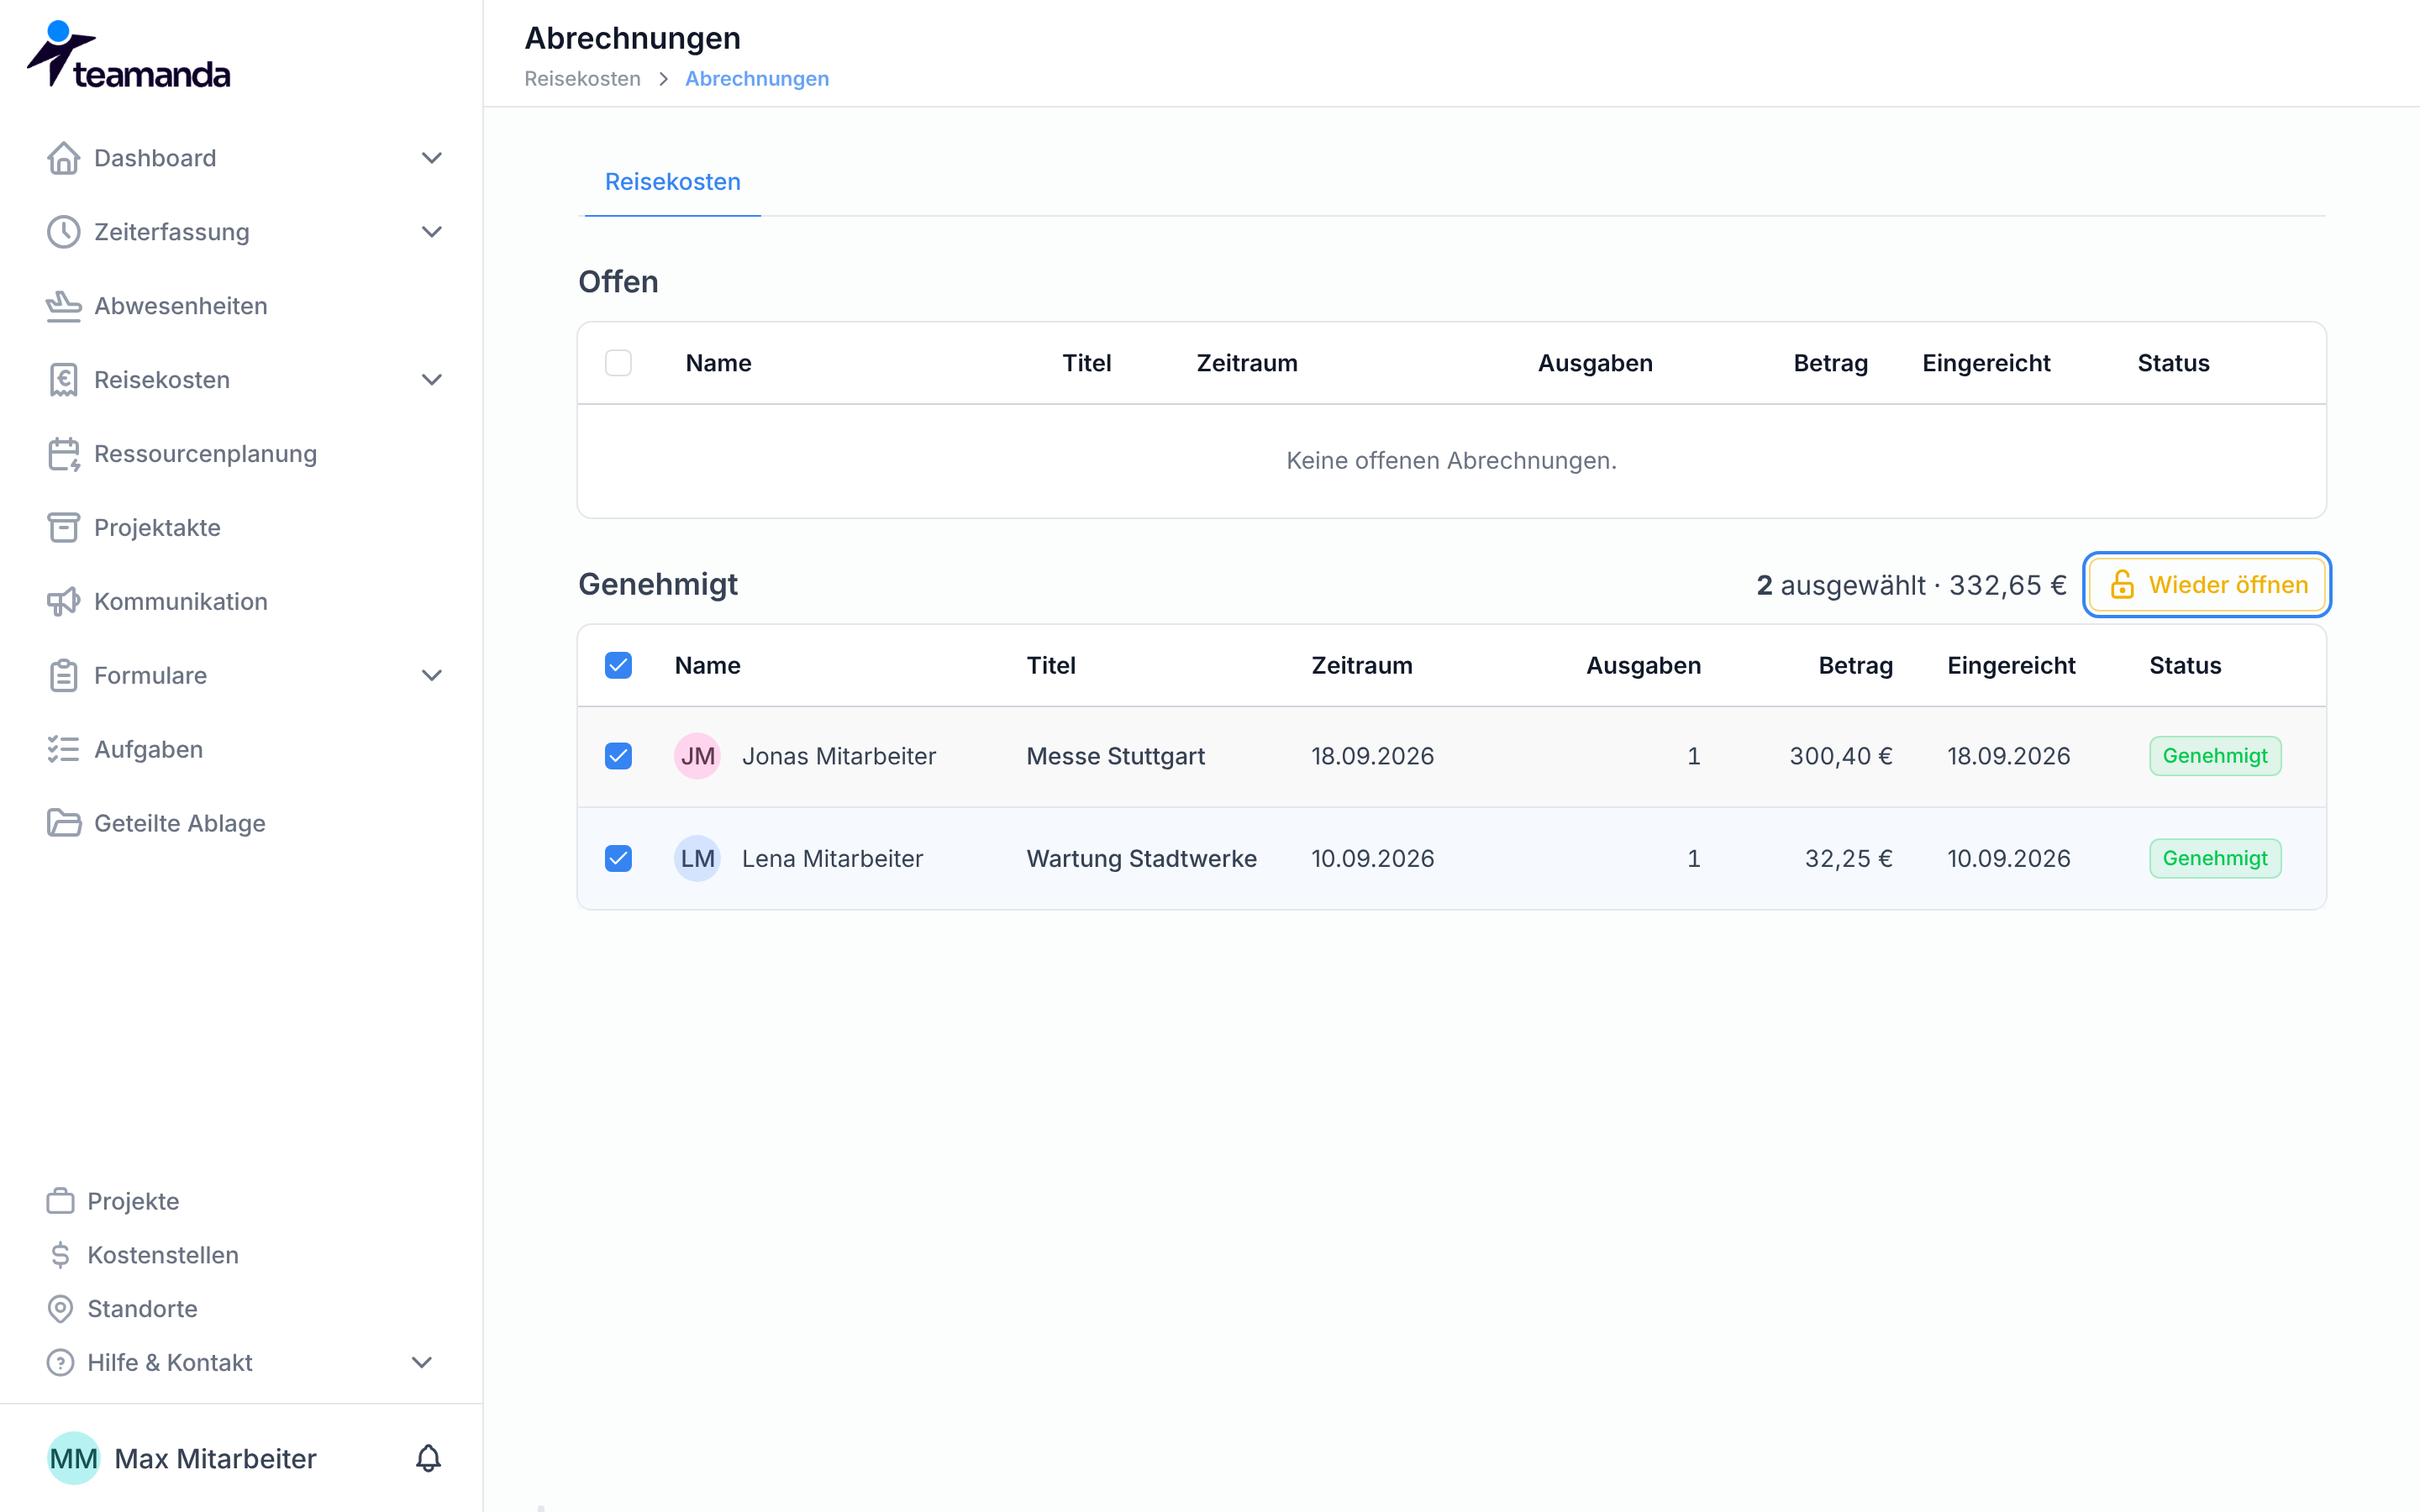Screen dimensions: 2420x1512
Task: Click the Reisekosten breadcrumb link
Action: coord(582,79)
